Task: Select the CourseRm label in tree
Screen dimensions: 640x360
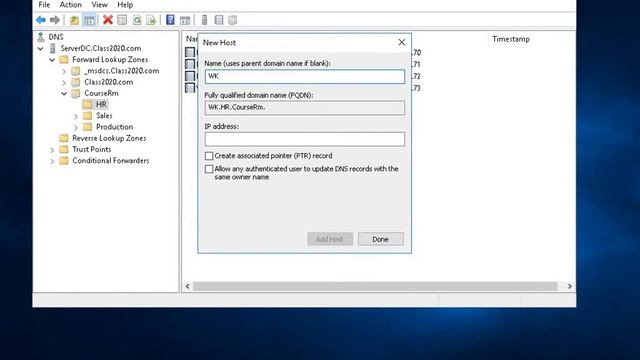Action: (101, 93)
